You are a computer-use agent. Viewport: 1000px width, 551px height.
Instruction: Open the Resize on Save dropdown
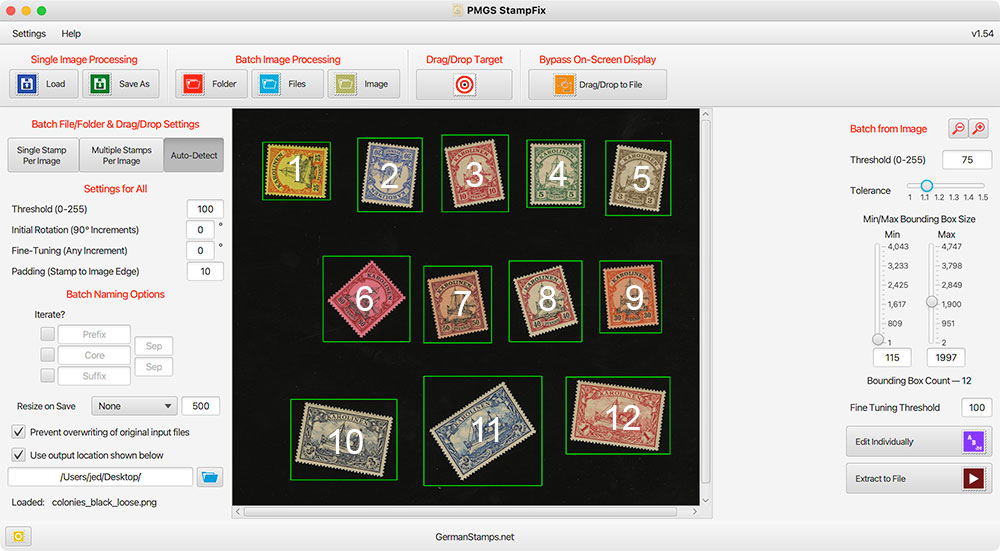(134, 406)
